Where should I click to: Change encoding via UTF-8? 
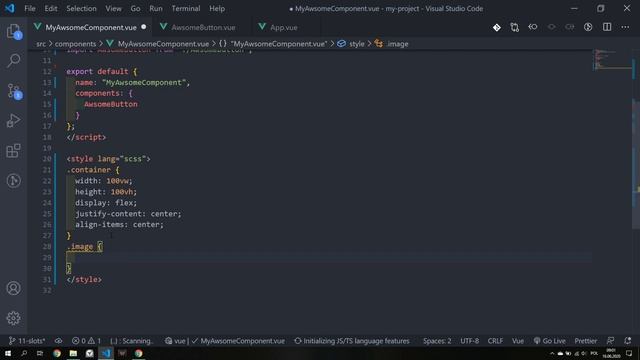pyautogui.click(x=469, y=340)
